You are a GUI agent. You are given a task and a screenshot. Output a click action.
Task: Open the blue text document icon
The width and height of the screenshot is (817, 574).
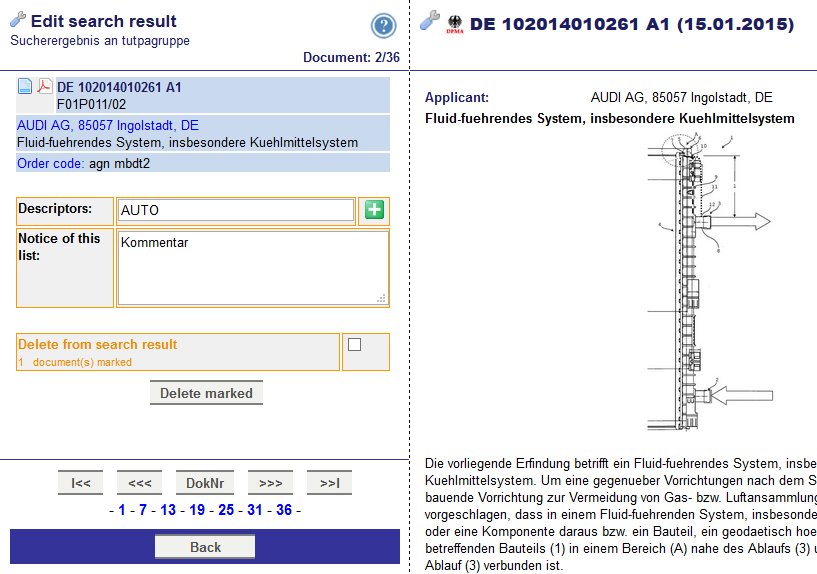[x=25, y=86]
